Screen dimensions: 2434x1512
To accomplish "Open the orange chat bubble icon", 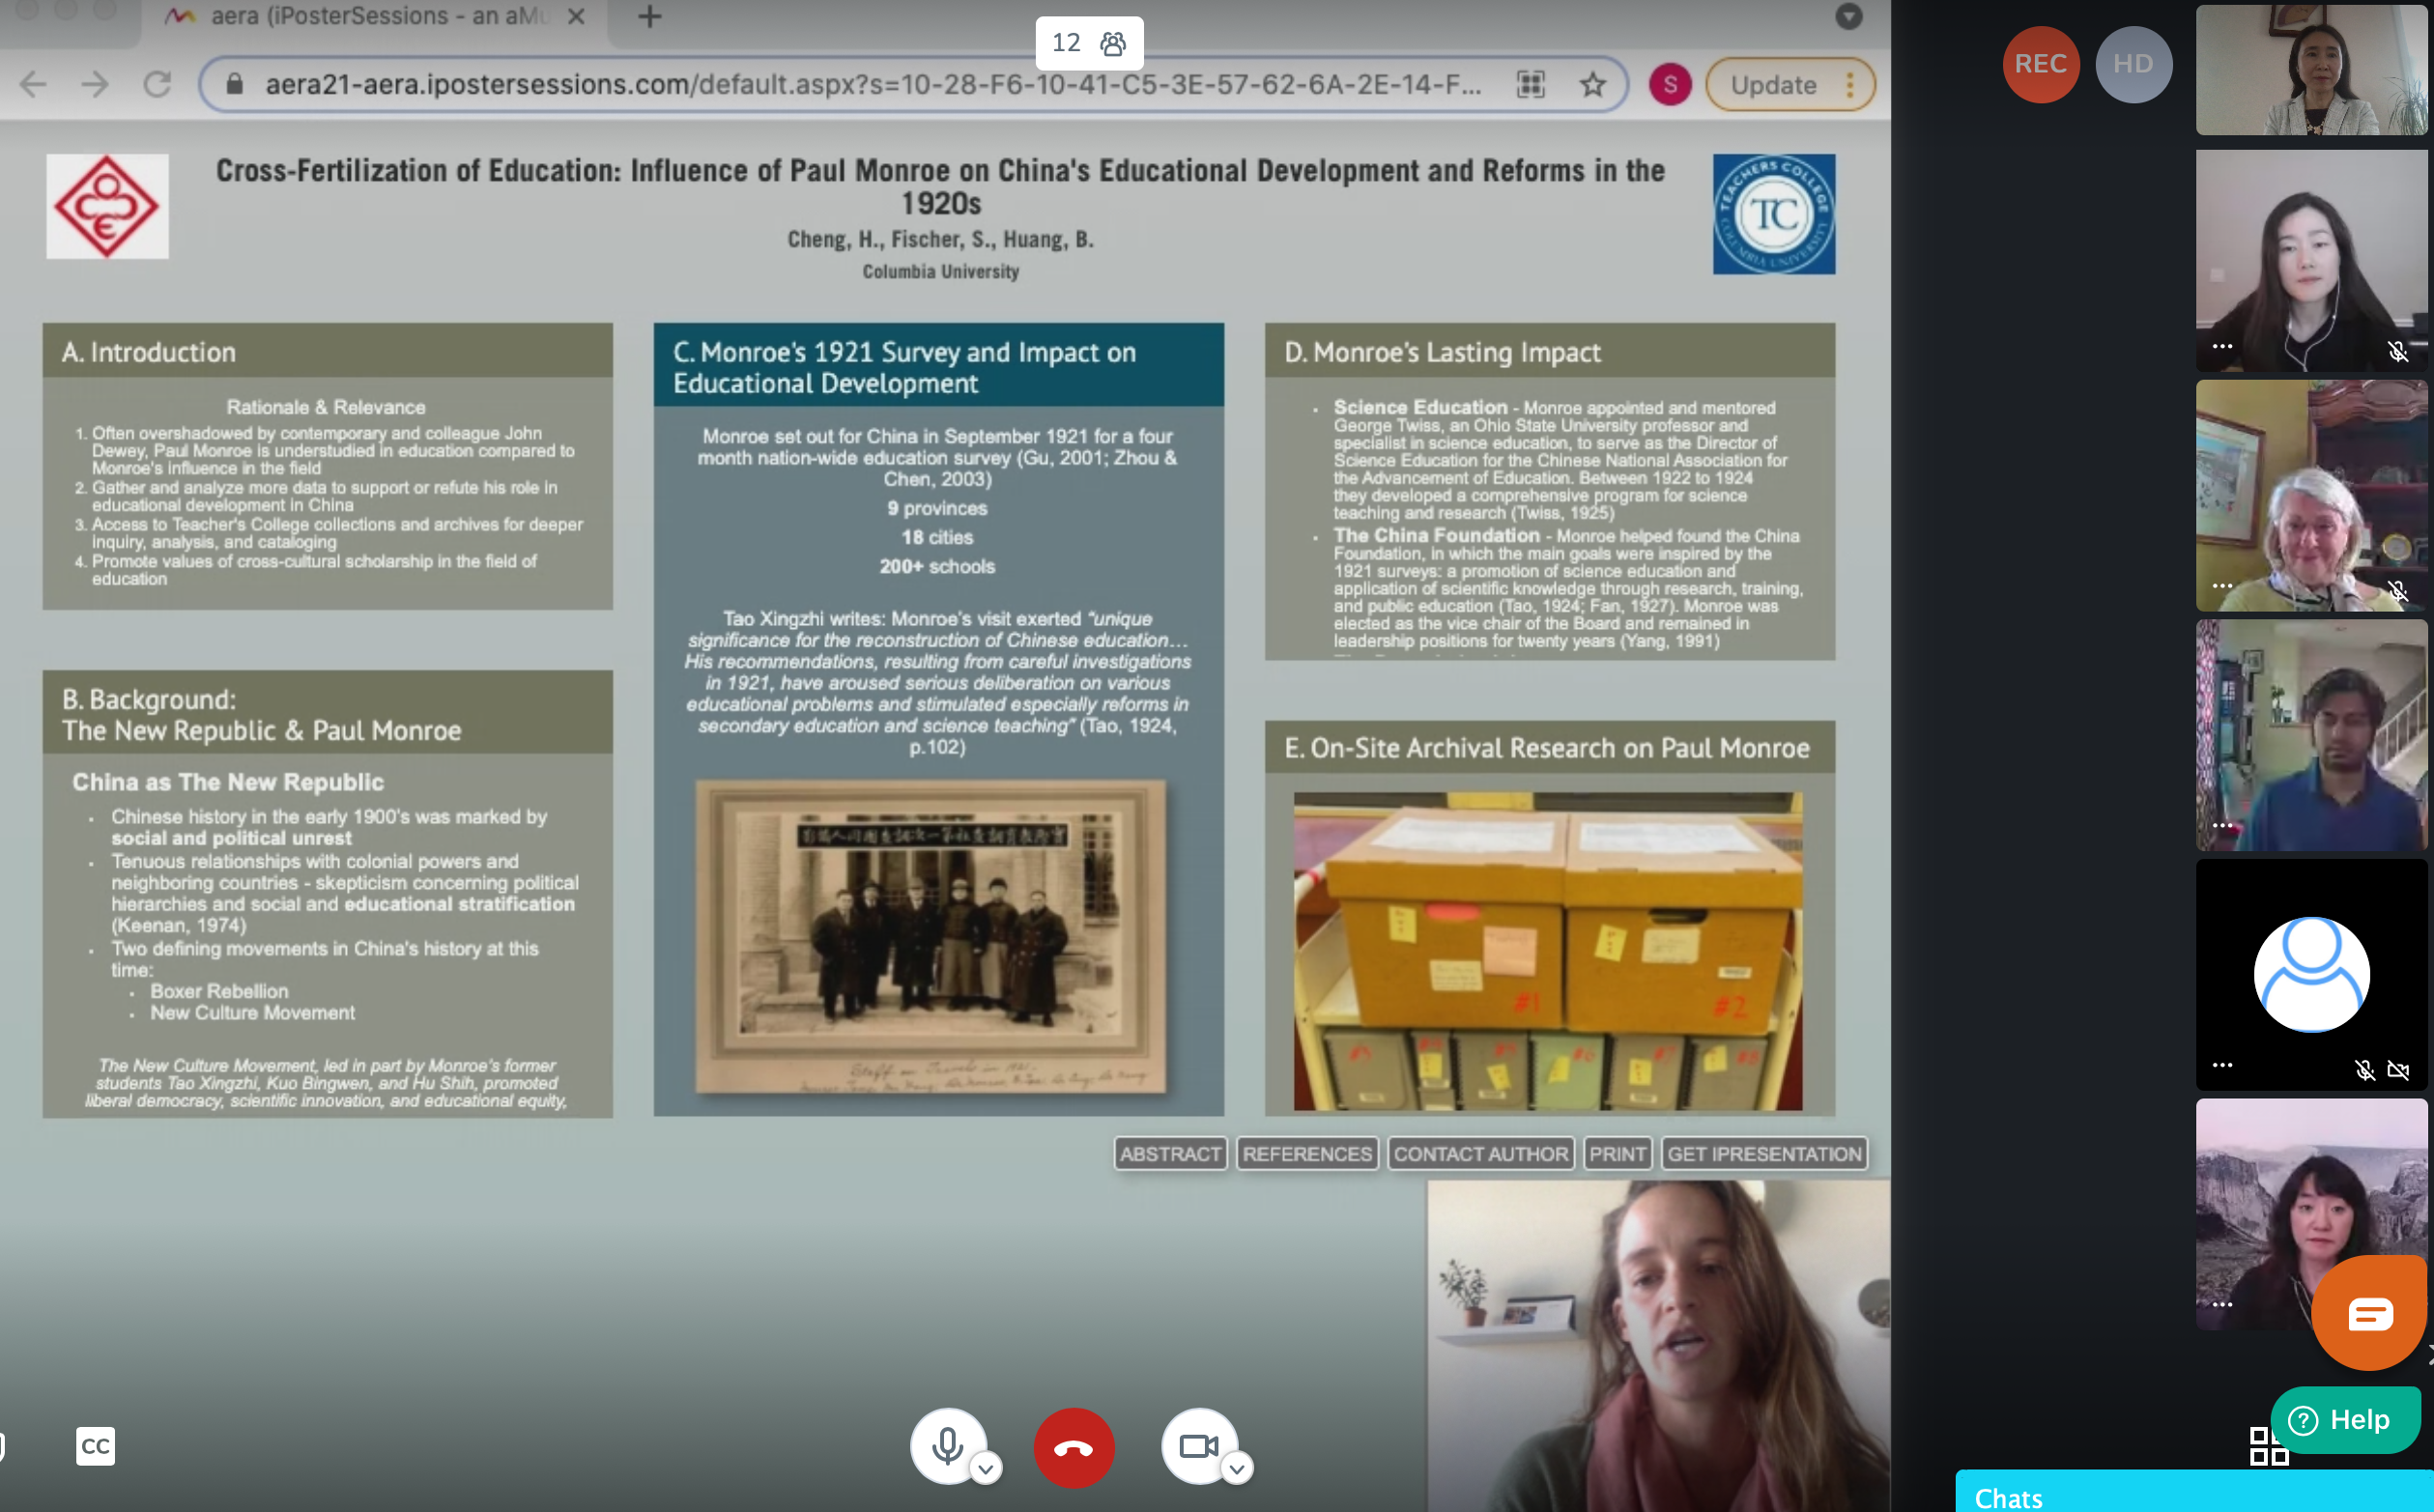I will pyautogui.click(x=2371, y=1313).
